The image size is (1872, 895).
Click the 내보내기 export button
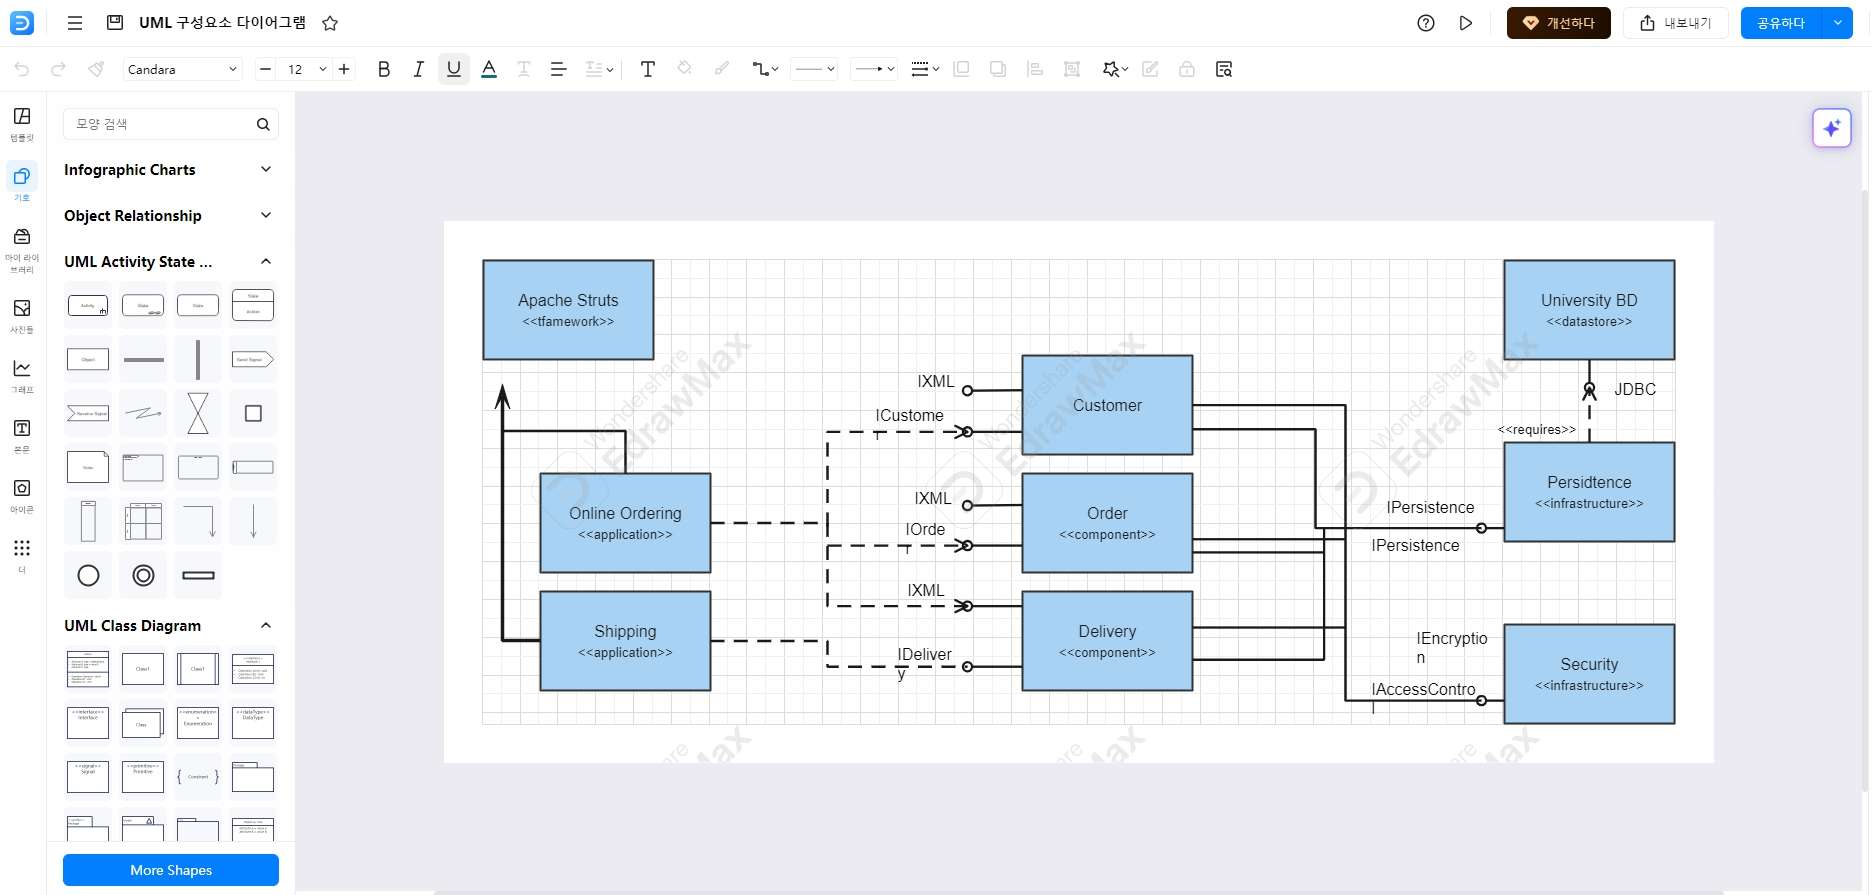coord(1676,23)
